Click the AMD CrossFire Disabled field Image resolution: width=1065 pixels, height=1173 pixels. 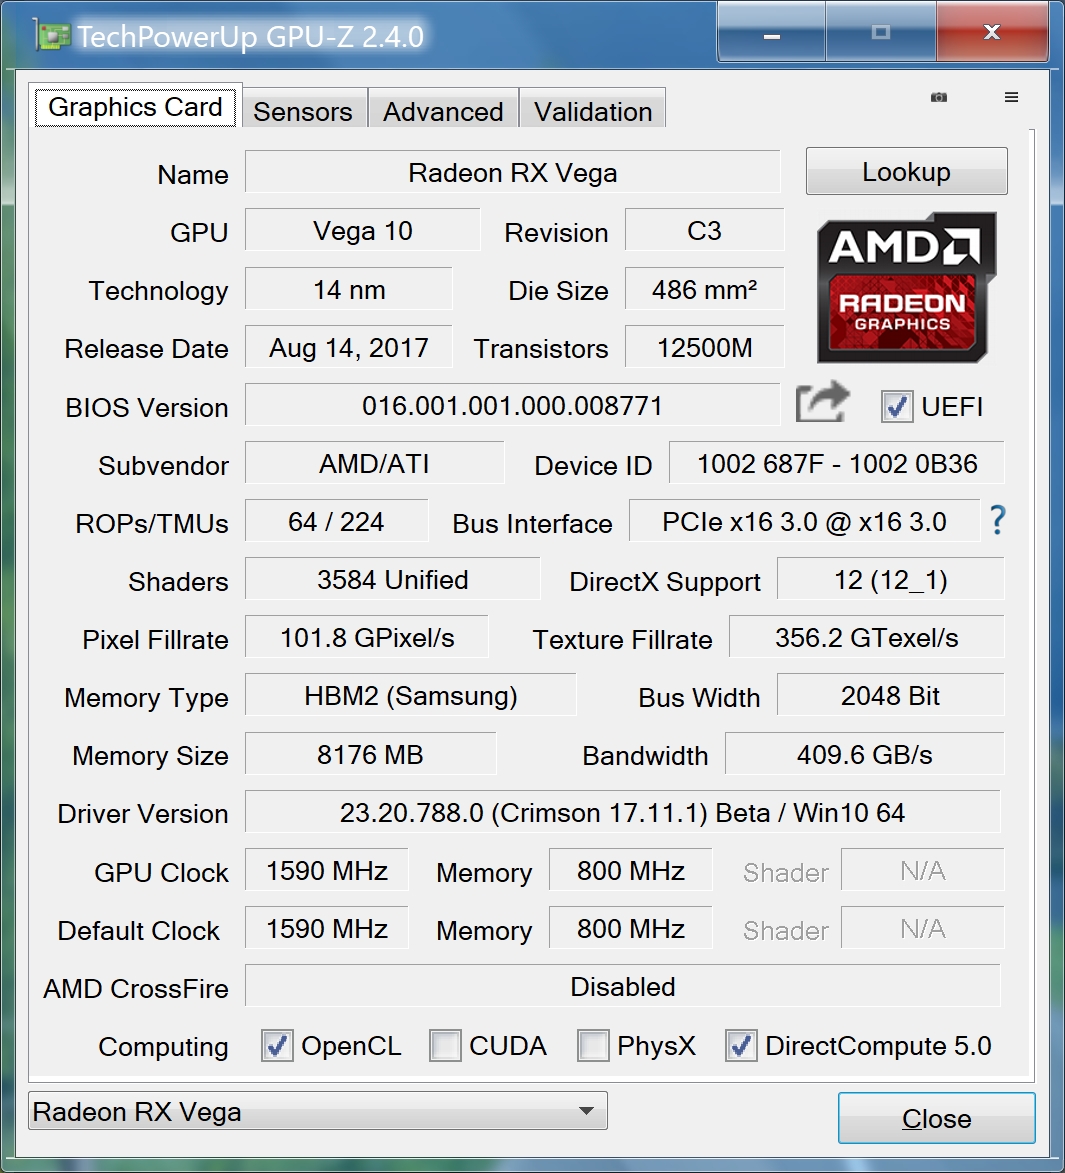click(623, 987)
